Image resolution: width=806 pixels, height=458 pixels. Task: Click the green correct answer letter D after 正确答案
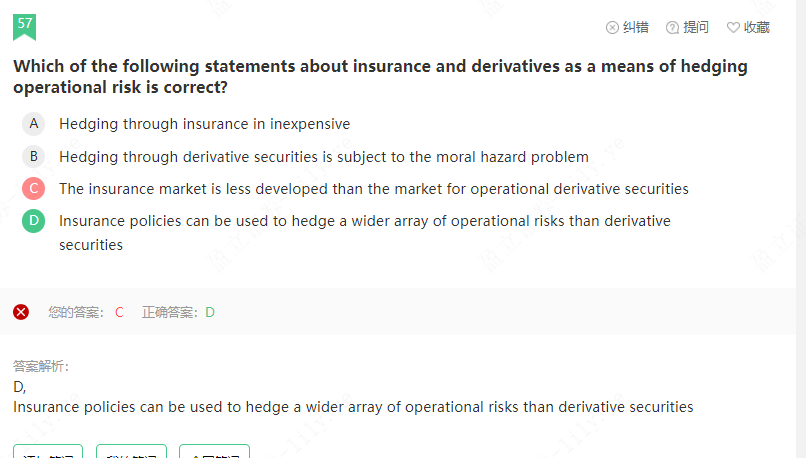(210, 312)
